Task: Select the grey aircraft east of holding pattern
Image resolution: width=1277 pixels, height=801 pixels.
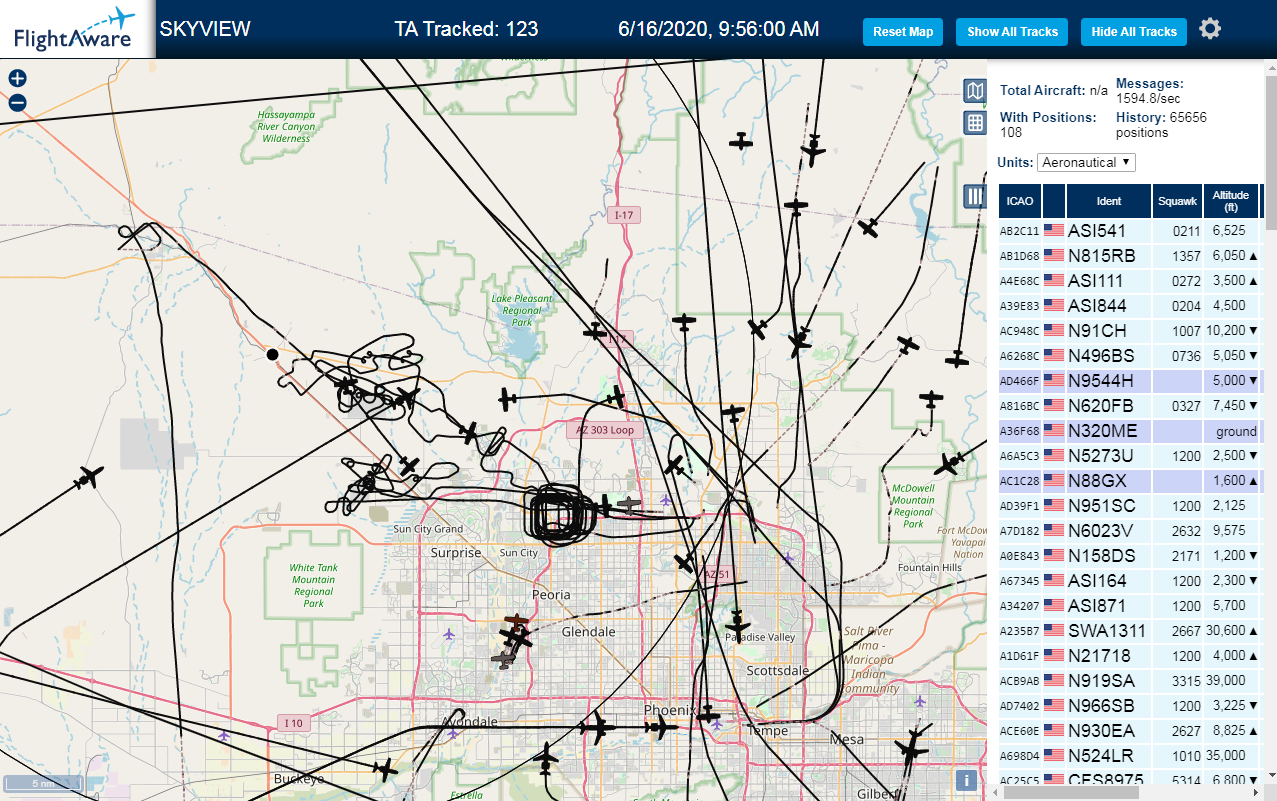Action: [629, 504]
